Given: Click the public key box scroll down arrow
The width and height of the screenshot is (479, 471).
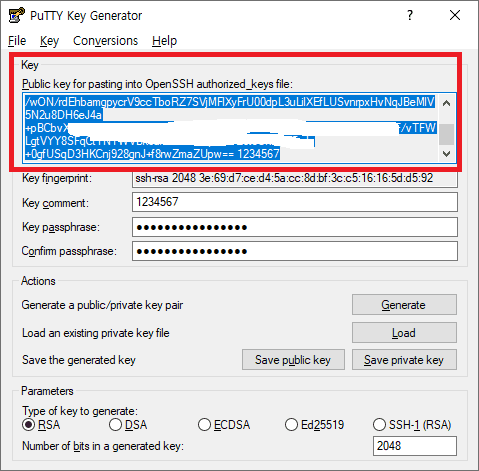Looking at the screenshot, I should click(x=446, y=154).
